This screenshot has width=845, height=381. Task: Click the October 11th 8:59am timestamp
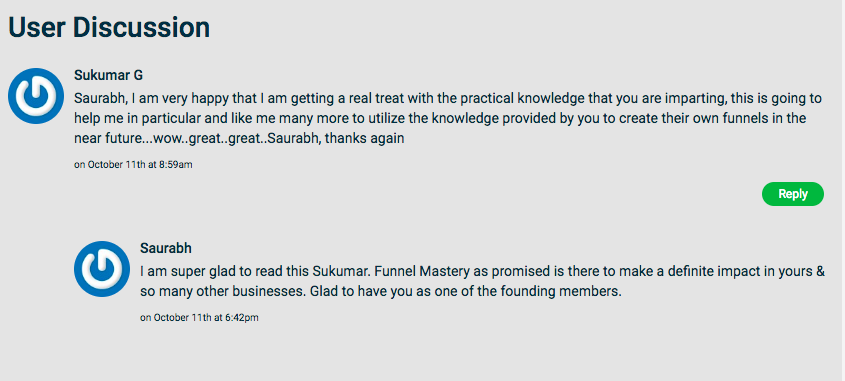point(133,165)
